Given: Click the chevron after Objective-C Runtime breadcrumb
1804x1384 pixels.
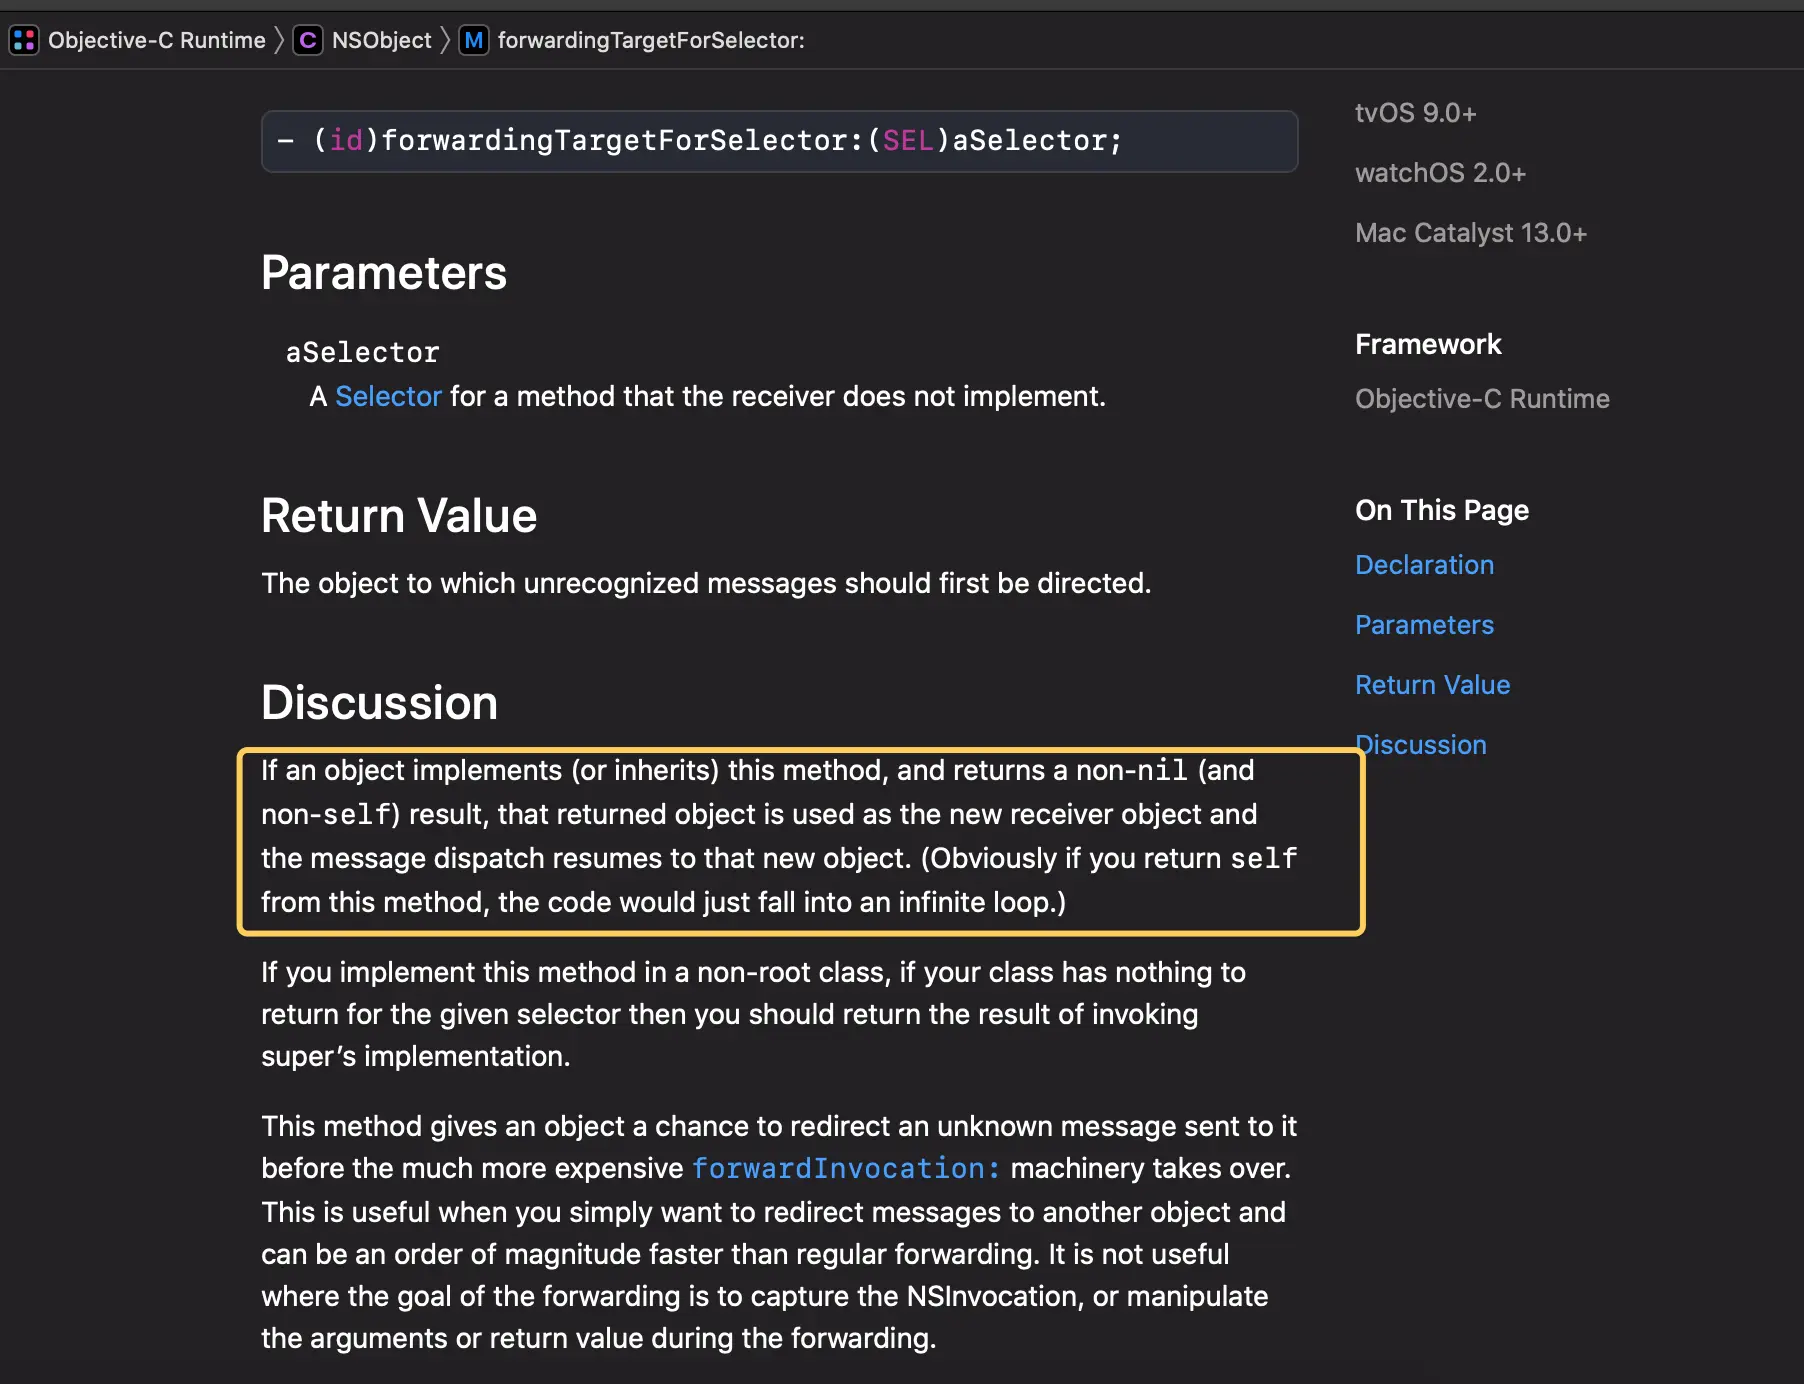Looking at the screenshot, I should point(280,40).
